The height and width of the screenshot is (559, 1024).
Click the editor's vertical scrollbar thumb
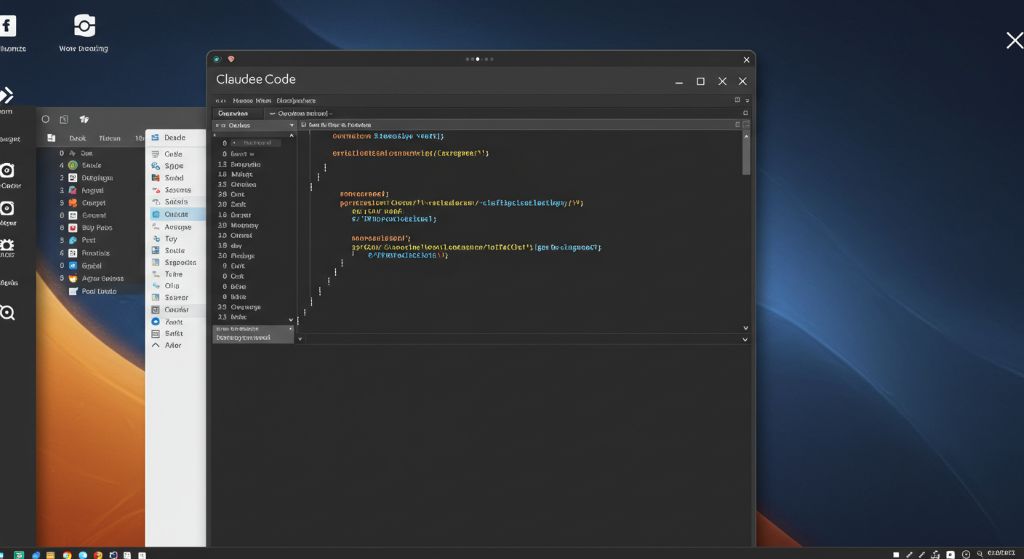coord(746,157)
